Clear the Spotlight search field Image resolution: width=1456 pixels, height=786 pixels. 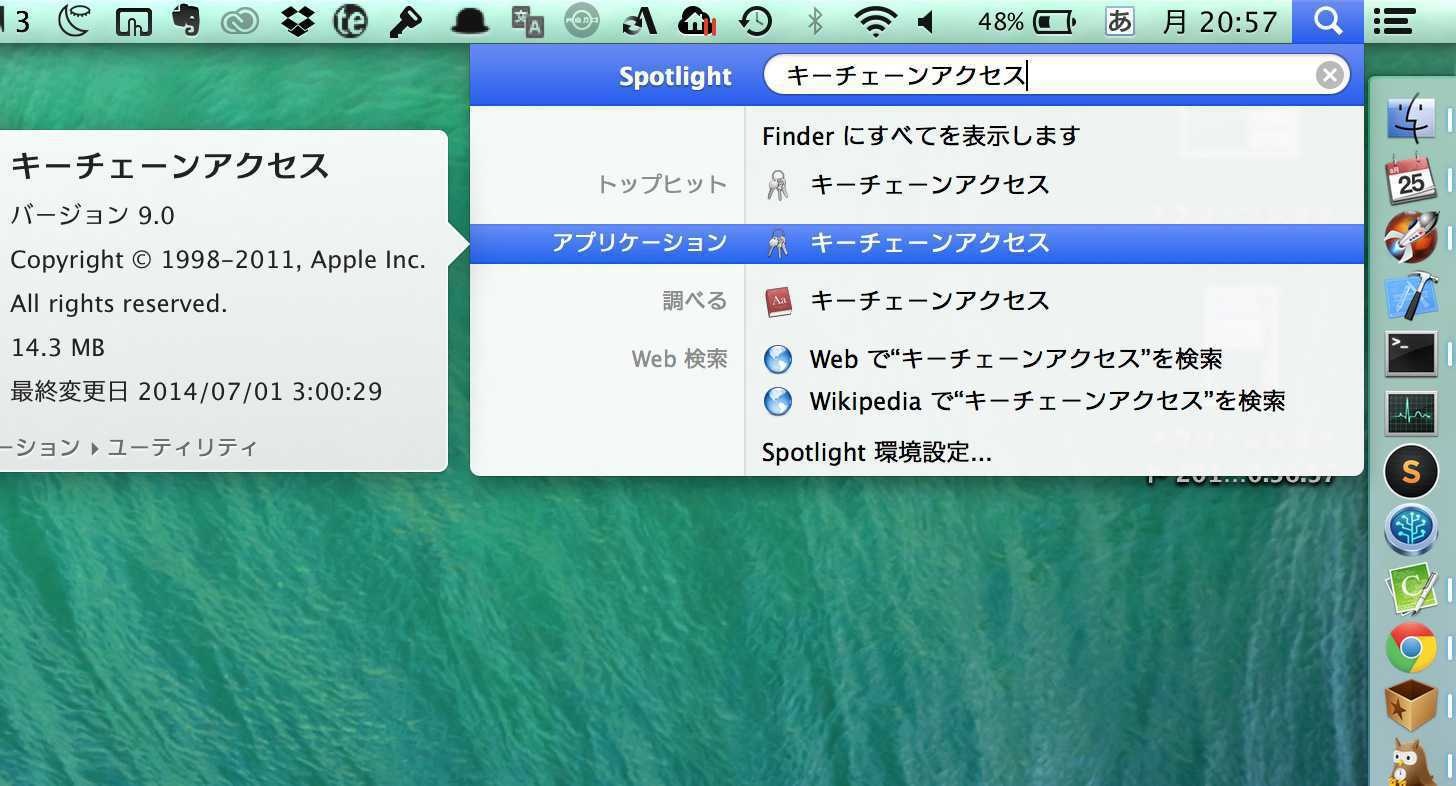click(1329, 75)
